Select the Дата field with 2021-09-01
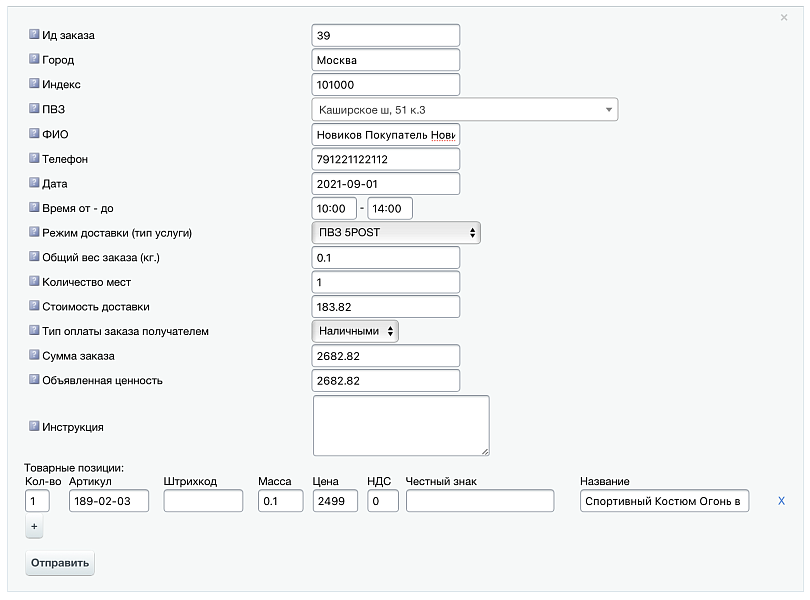The height and width of the screenshot is (600, 810). point(386,184)
